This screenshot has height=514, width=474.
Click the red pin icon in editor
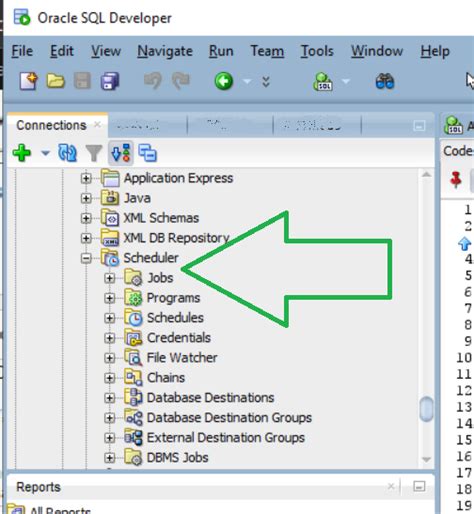point(456,179)
